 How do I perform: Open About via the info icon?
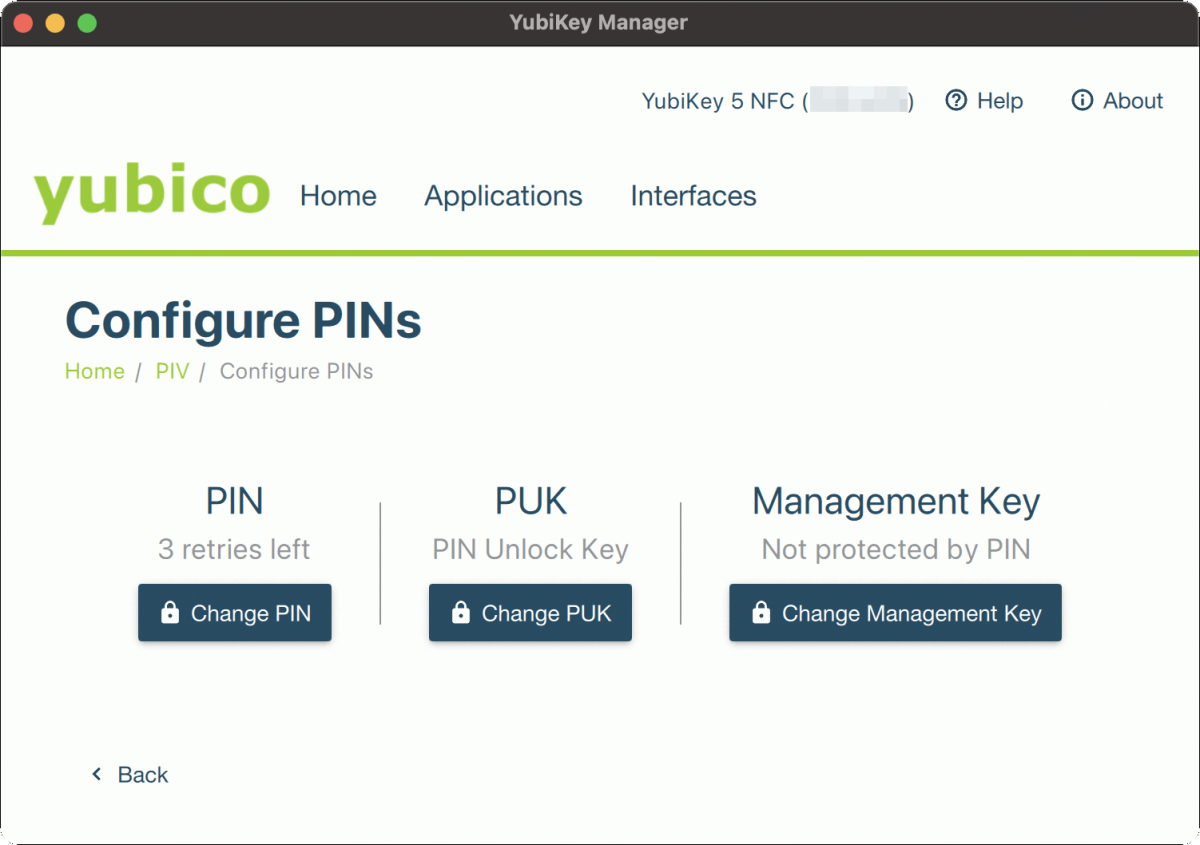click(1081, 101)
